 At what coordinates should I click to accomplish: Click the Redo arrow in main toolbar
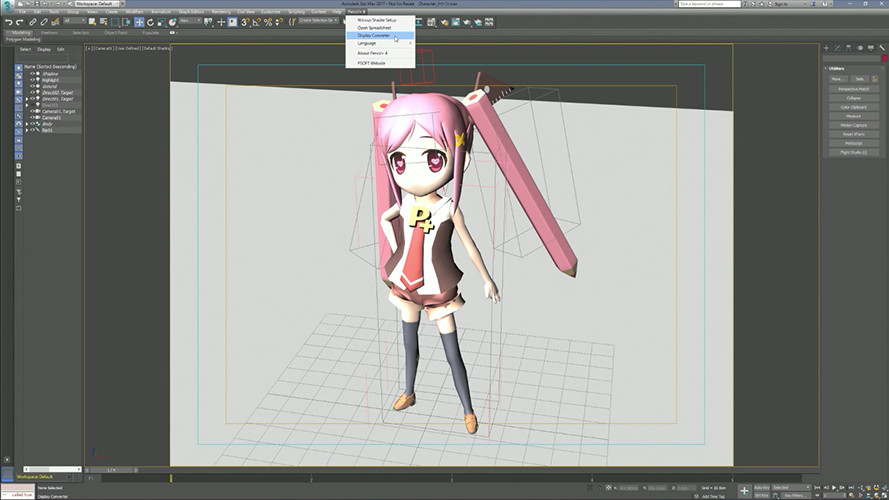(x=19, y=22)
